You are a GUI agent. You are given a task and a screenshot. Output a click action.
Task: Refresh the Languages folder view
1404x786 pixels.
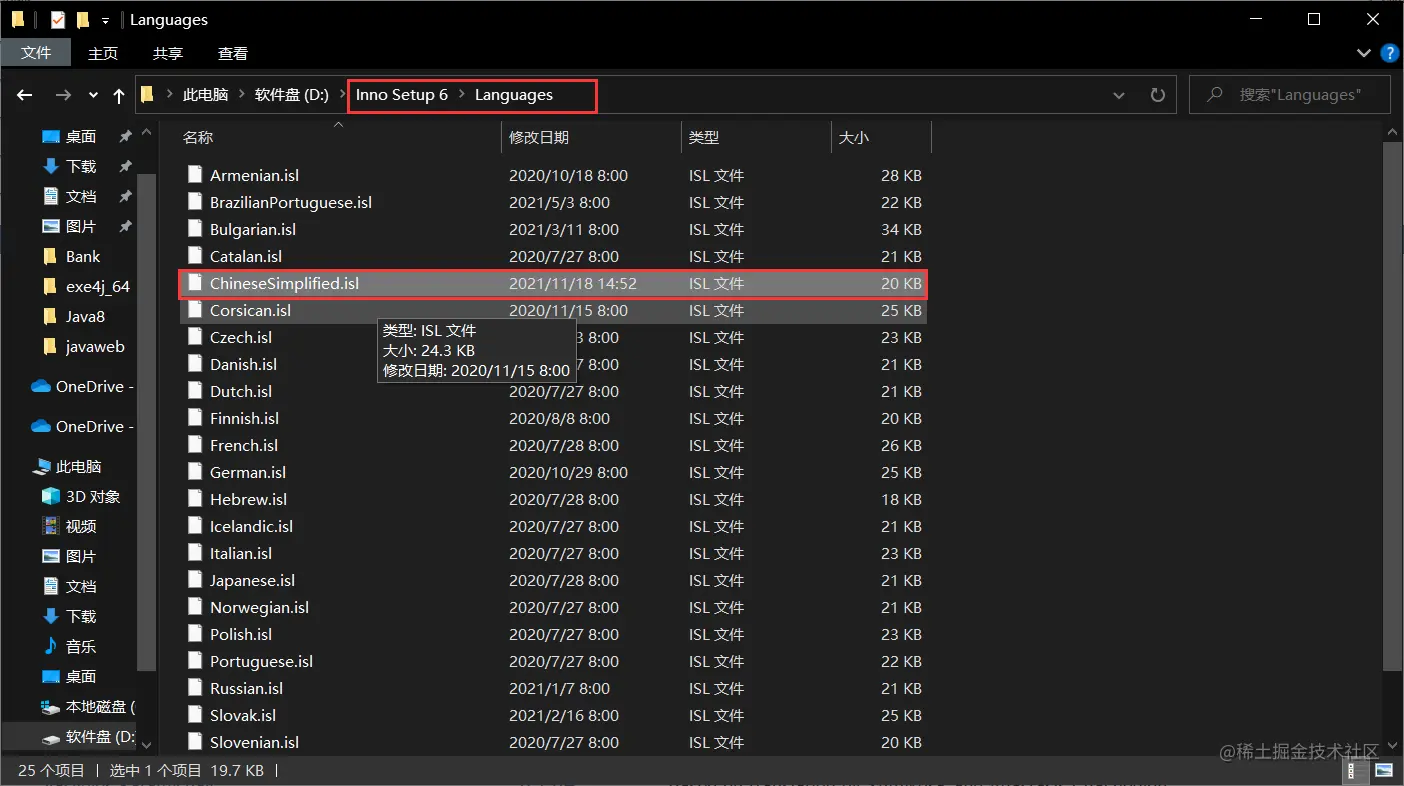1157,95
